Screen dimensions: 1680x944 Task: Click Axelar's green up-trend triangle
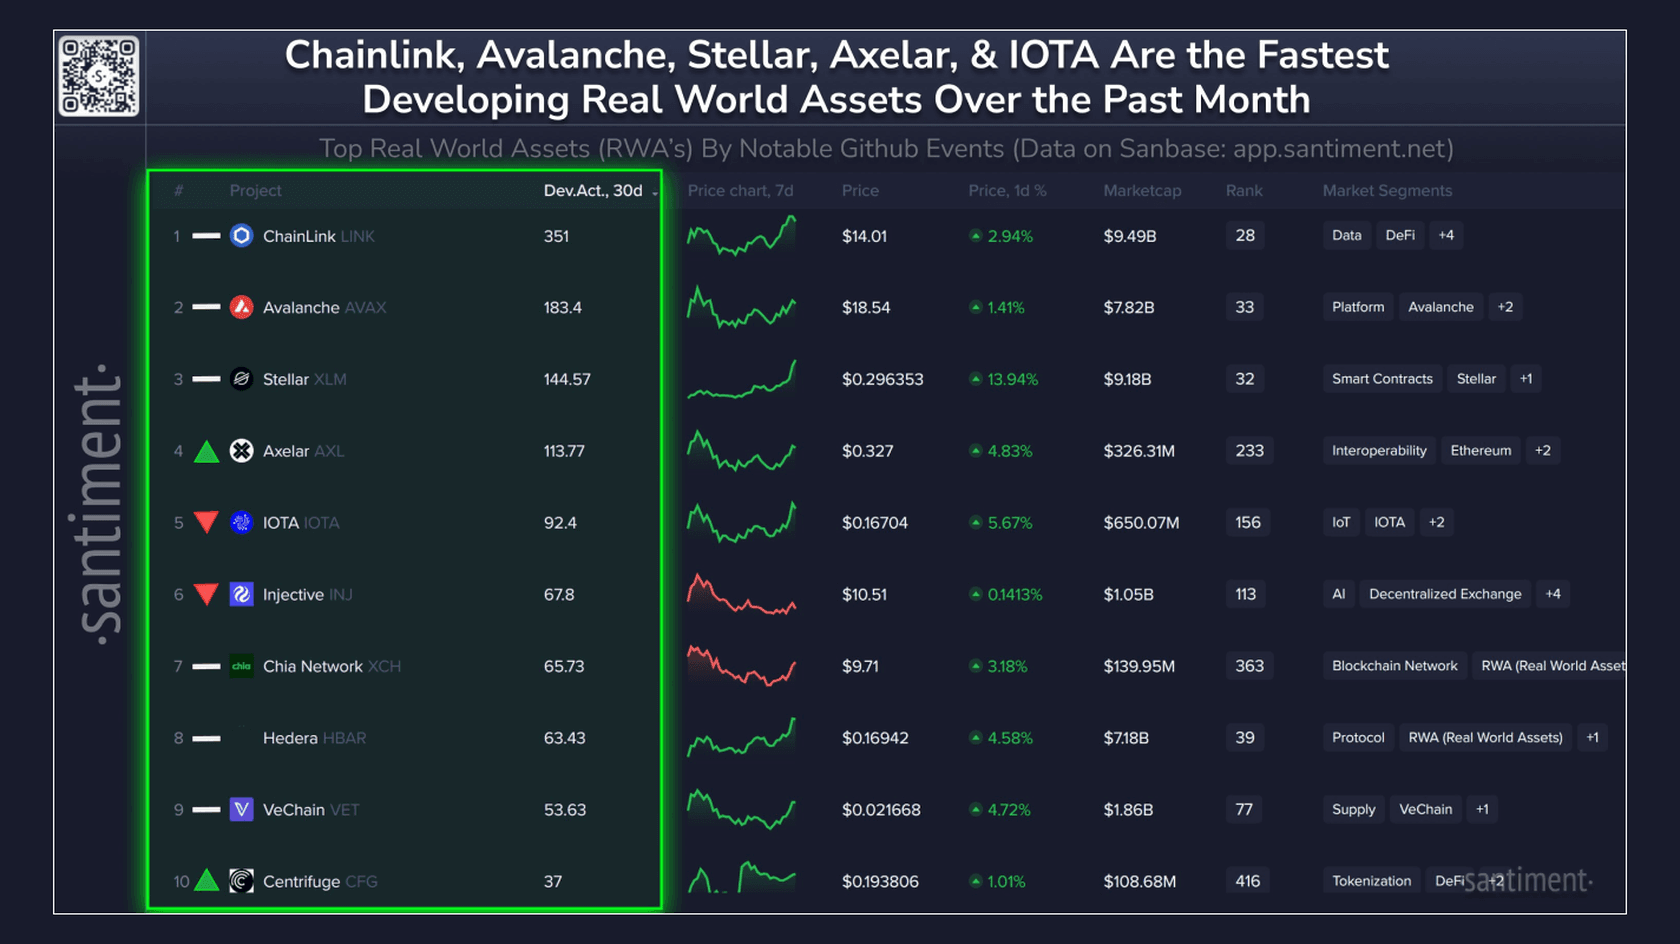(x=206, y=451)
